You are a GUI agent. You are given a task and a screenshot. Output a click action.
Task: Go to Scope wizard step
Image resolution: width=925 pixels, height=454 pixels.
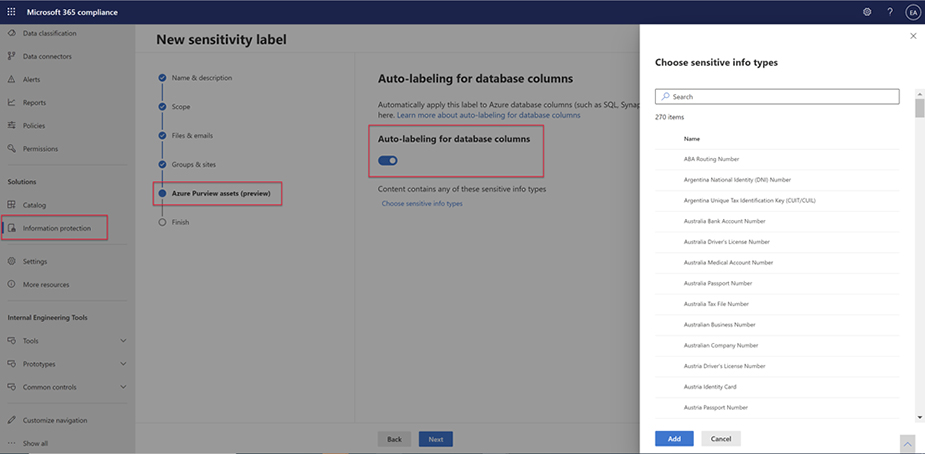point(181,107)
